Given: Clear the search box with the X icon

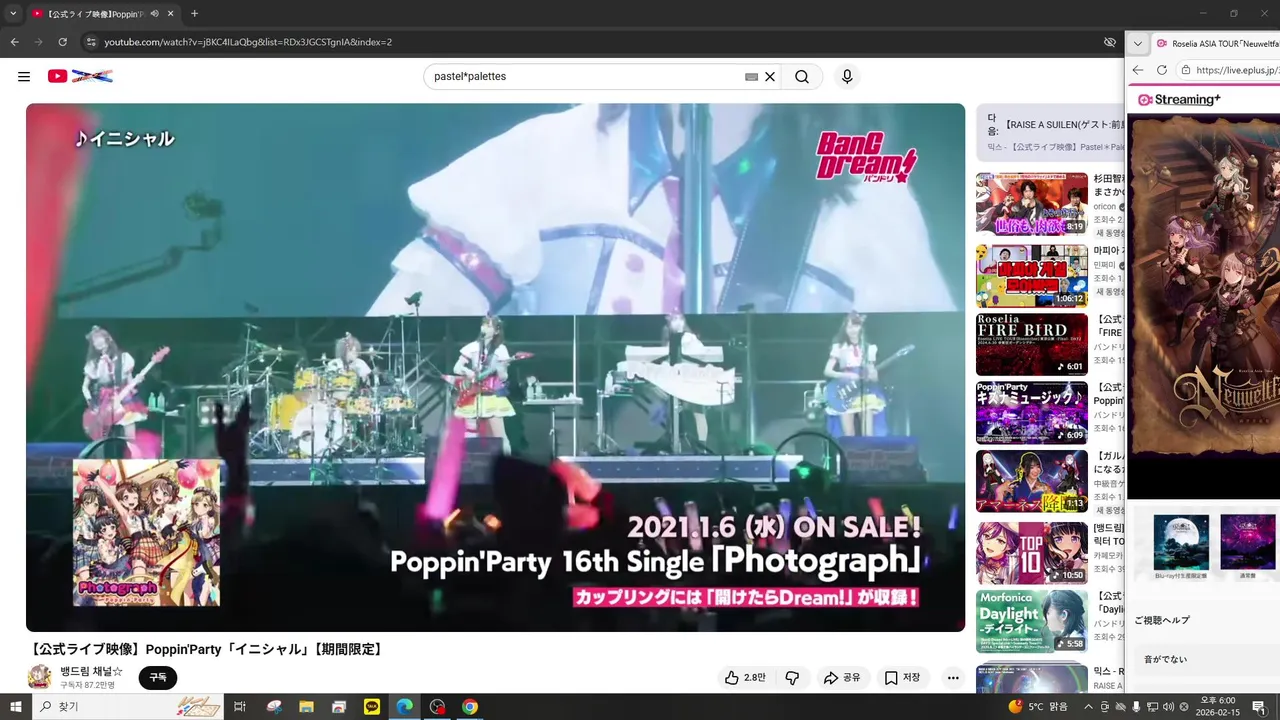Looking at the screenshot, I should click(x=770, y=76).
